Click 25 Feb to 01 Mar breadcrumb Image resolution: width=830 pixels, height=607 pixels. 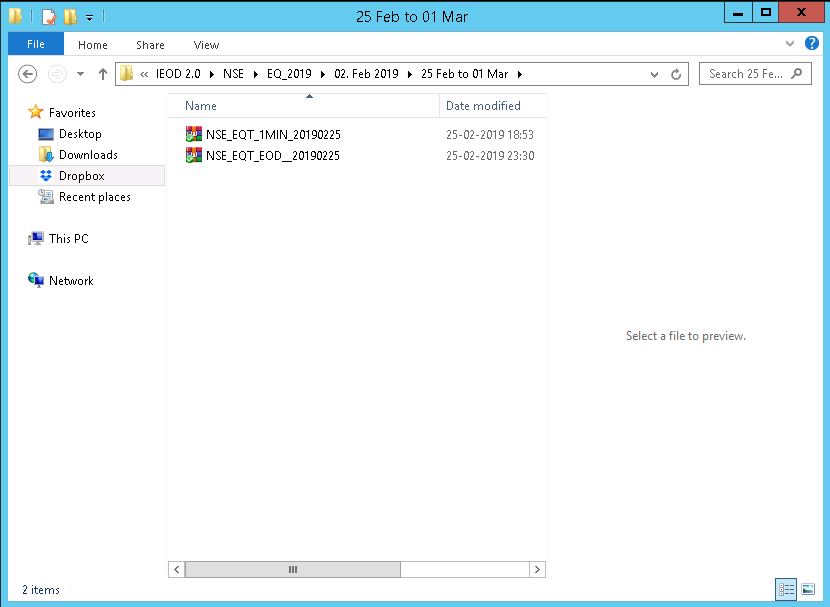coord(465,74)
